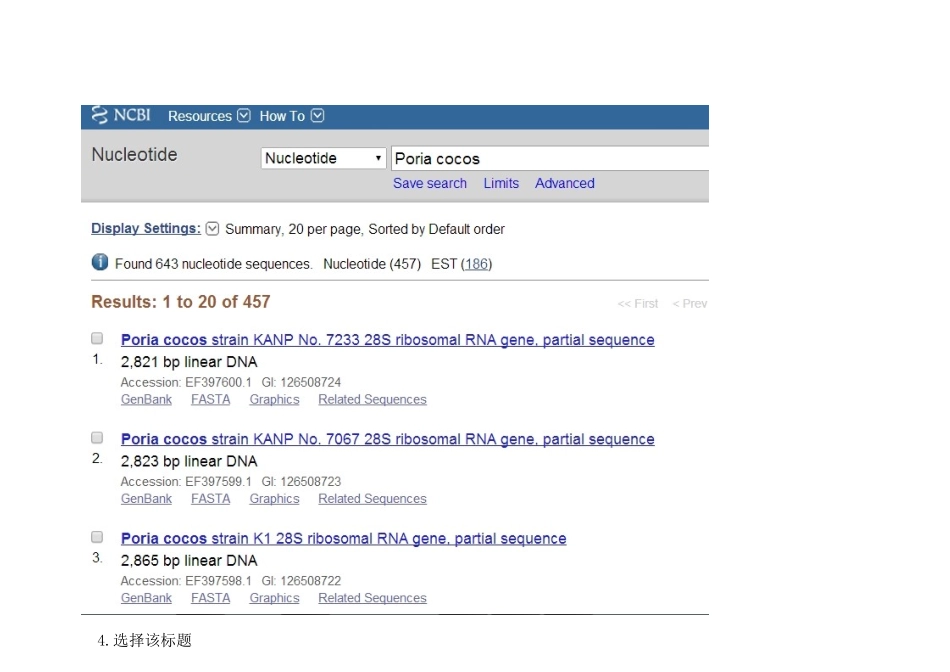Click the 'GI: 126508723' text
The image size is (950, 672).
[301, 482]
